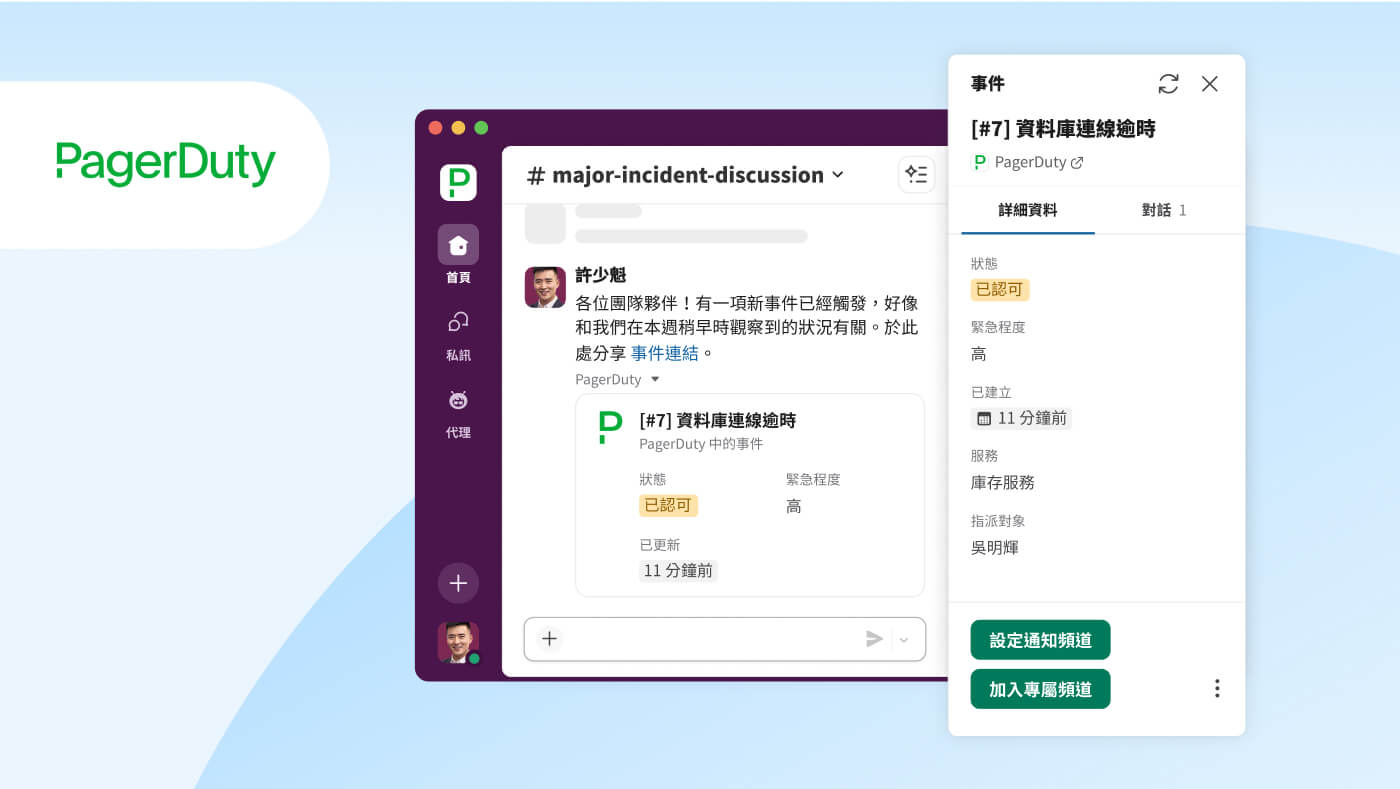Switch to the 詳細資料 tab

point(1028,210)
